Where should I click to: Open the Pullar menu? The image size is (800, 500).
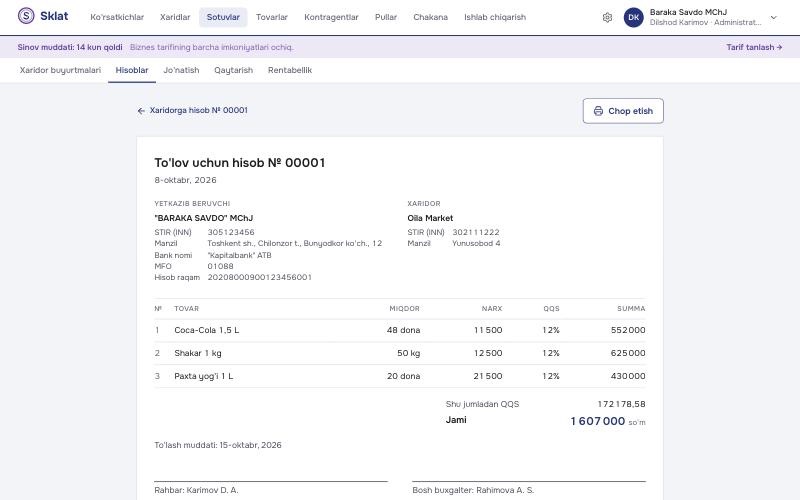click(386, 17)
